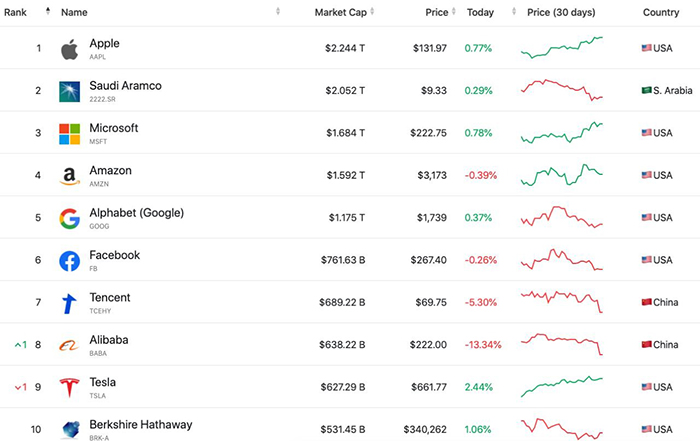Sort by Today column header
Screen dimensions: 700x441
click(x=480, y=12)
